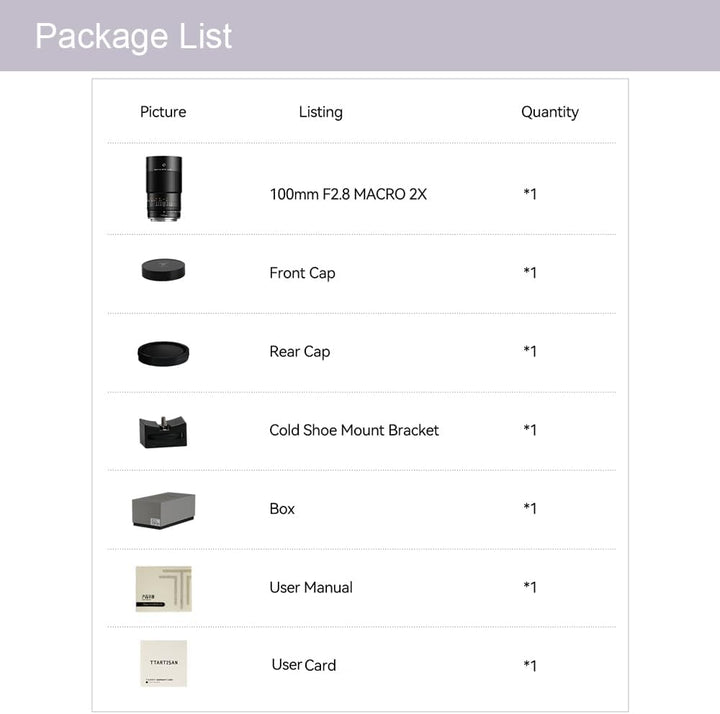Click the quantity *1 for User Card
This screenshot has height=714, width=720.
tap(530, 666)
